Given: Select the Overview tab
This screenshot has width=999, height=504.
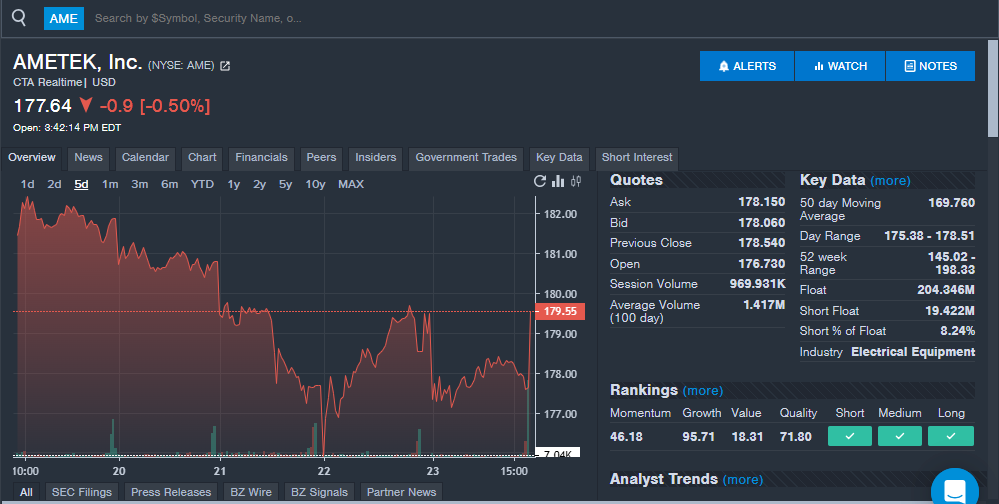Looking at the screenshot, I should 32,158.
